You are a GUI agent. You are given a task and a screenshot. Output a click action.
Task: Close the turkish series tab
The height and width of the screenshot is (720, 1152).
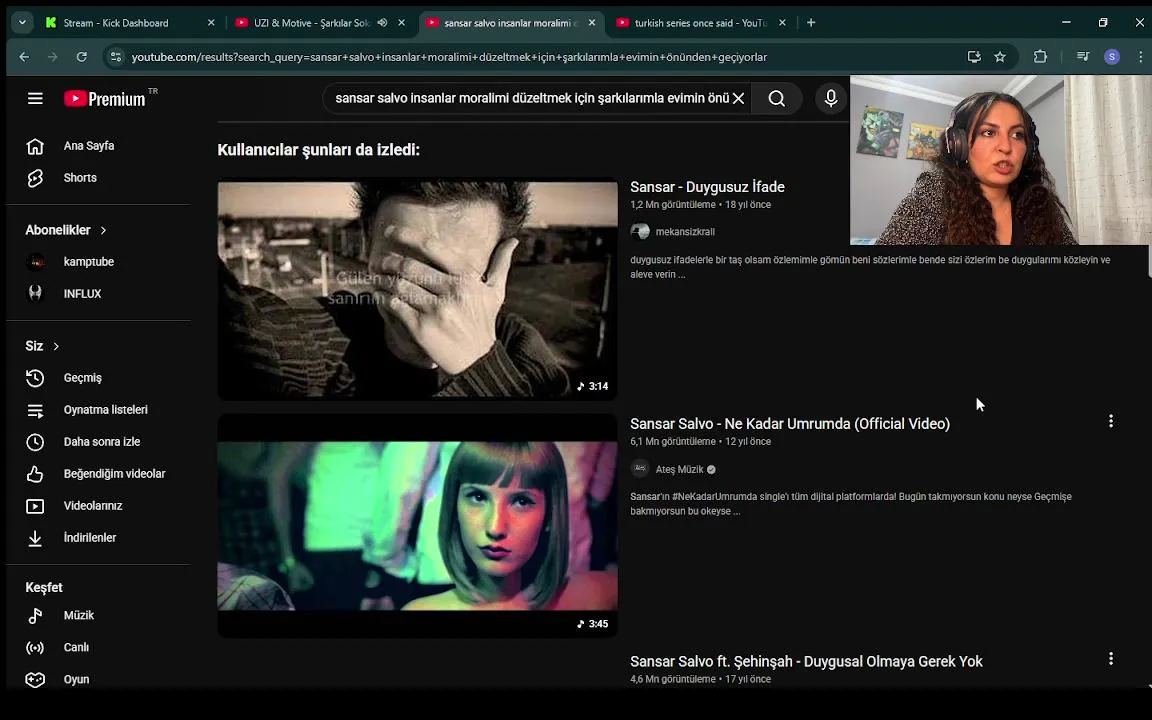tap(782, 23)
